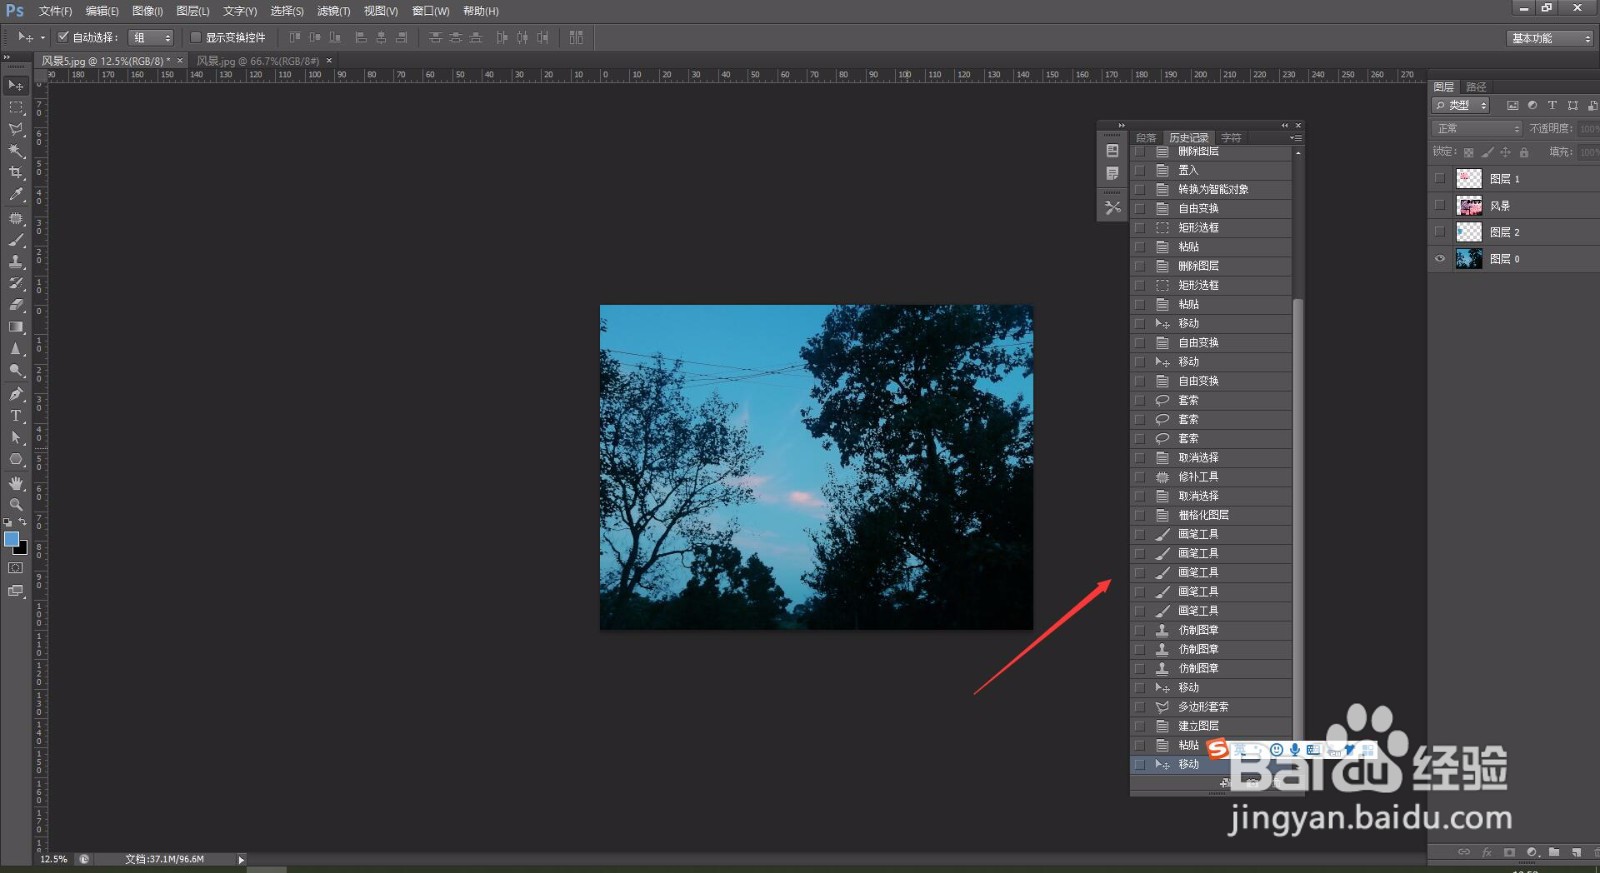This screenshot has width=1600, height=873.
Task: Set history brush source at 多边形套索 state
Action: pos(1139,707)
